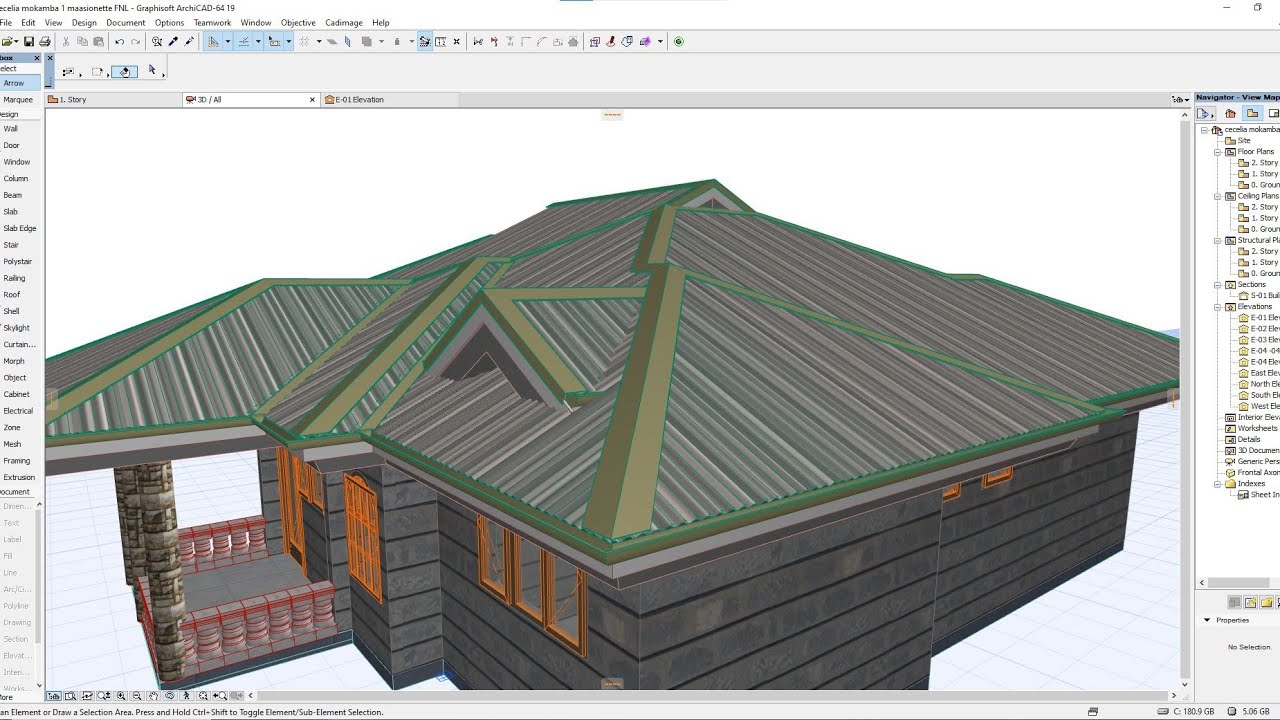
Task: Click the Paste clipboard icon
Action: tap(98, 41)
